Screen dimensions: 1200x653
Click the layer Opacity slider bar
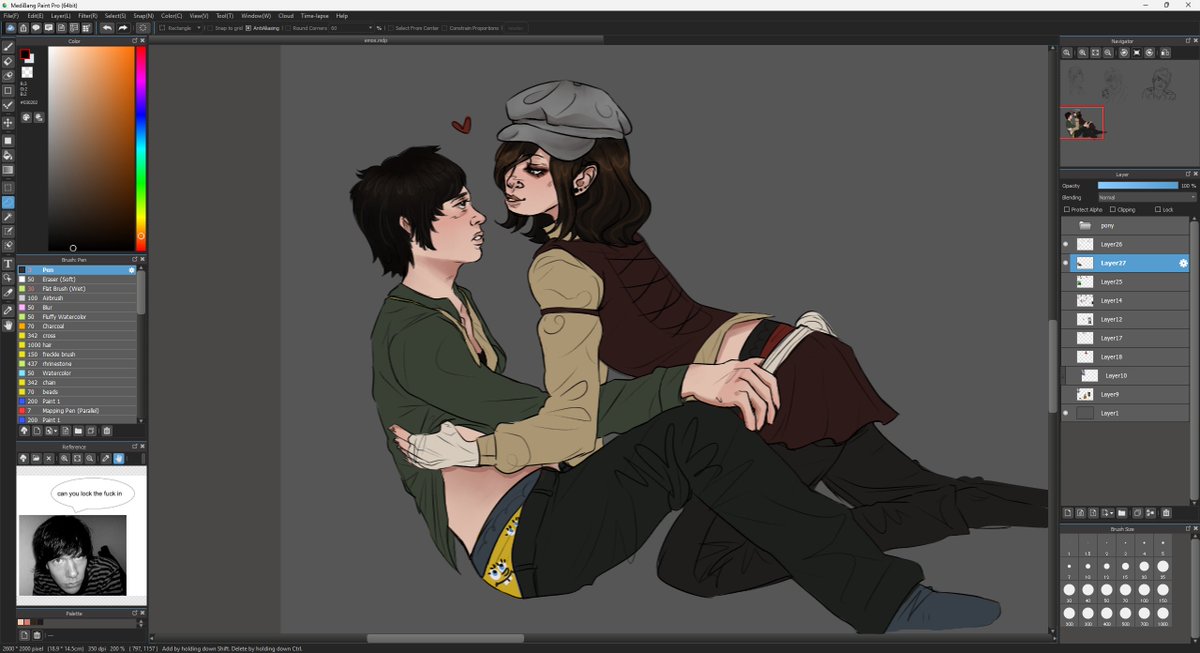pyautogui.click(x=1138, y=186)
